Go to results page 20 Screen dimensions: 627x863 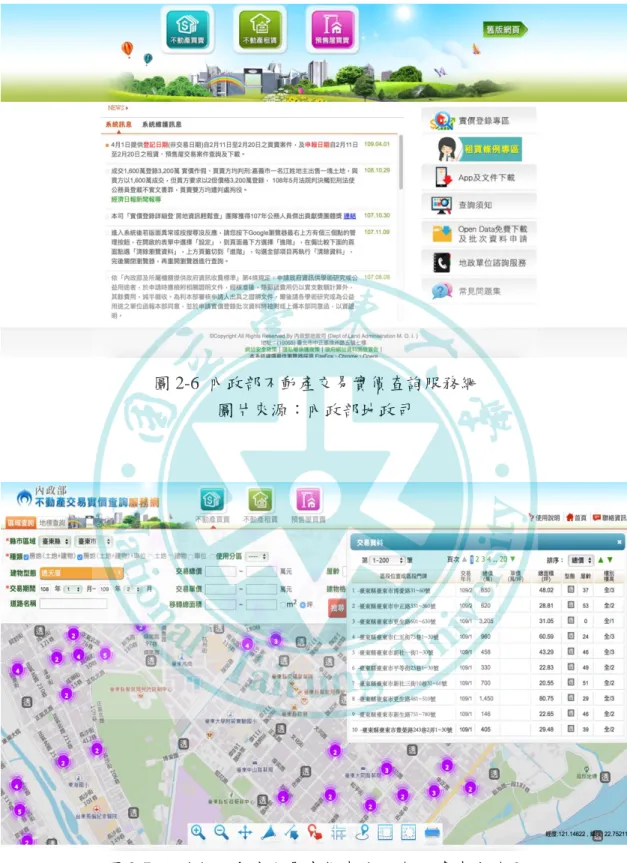click(x=503, y=559)
